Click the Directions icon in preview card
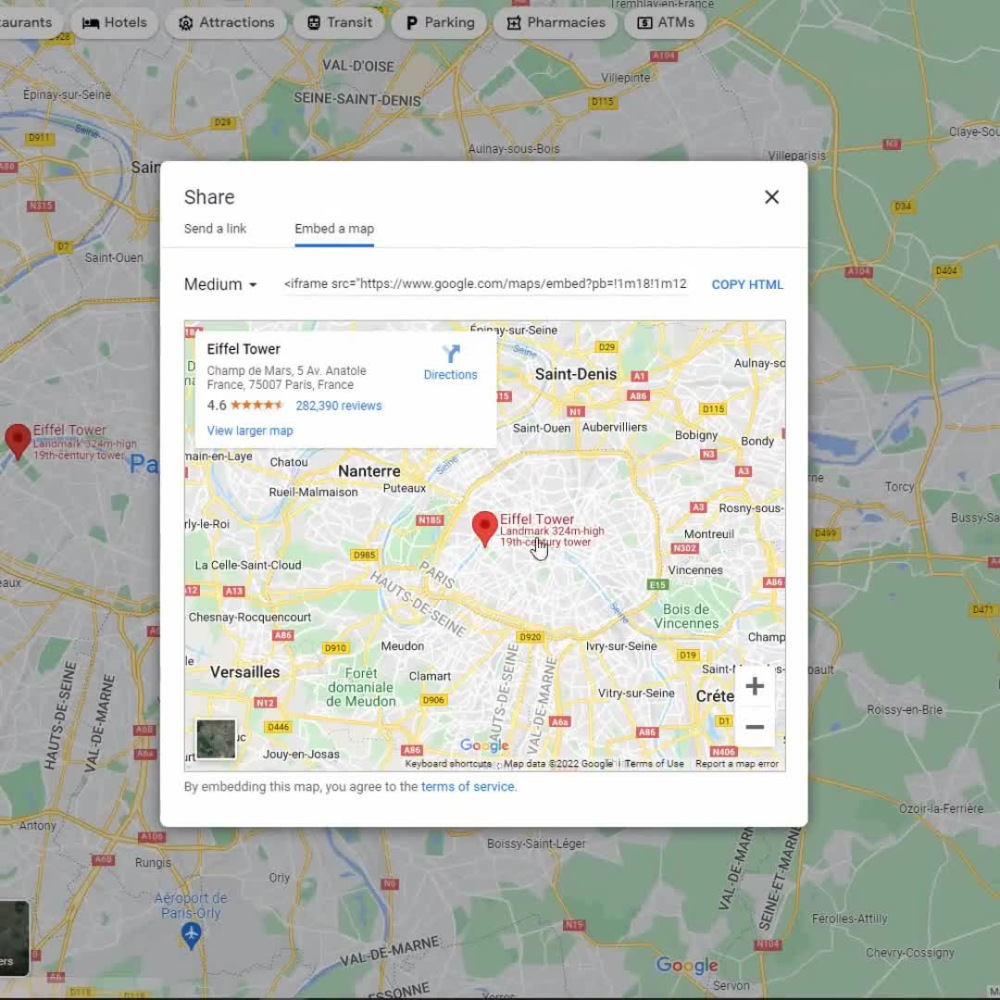 pos(450,354)
